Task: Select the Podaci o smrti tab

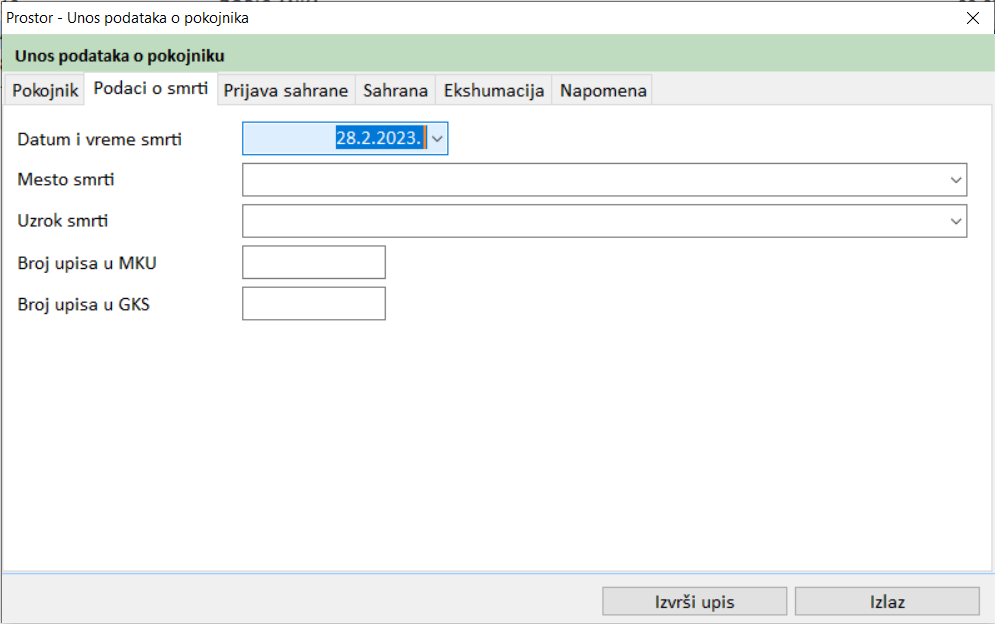Action: pos(151,89)
